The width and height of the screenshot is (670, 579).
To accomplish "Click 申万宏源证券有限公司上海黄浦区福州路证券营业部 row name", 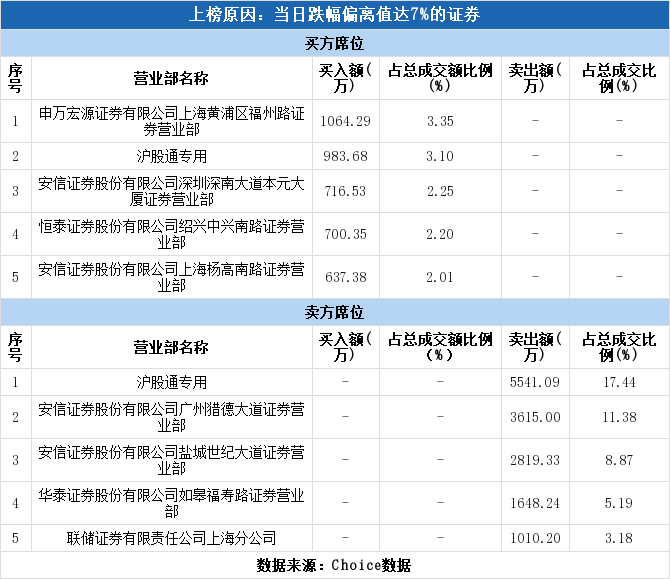I will 172,121.
